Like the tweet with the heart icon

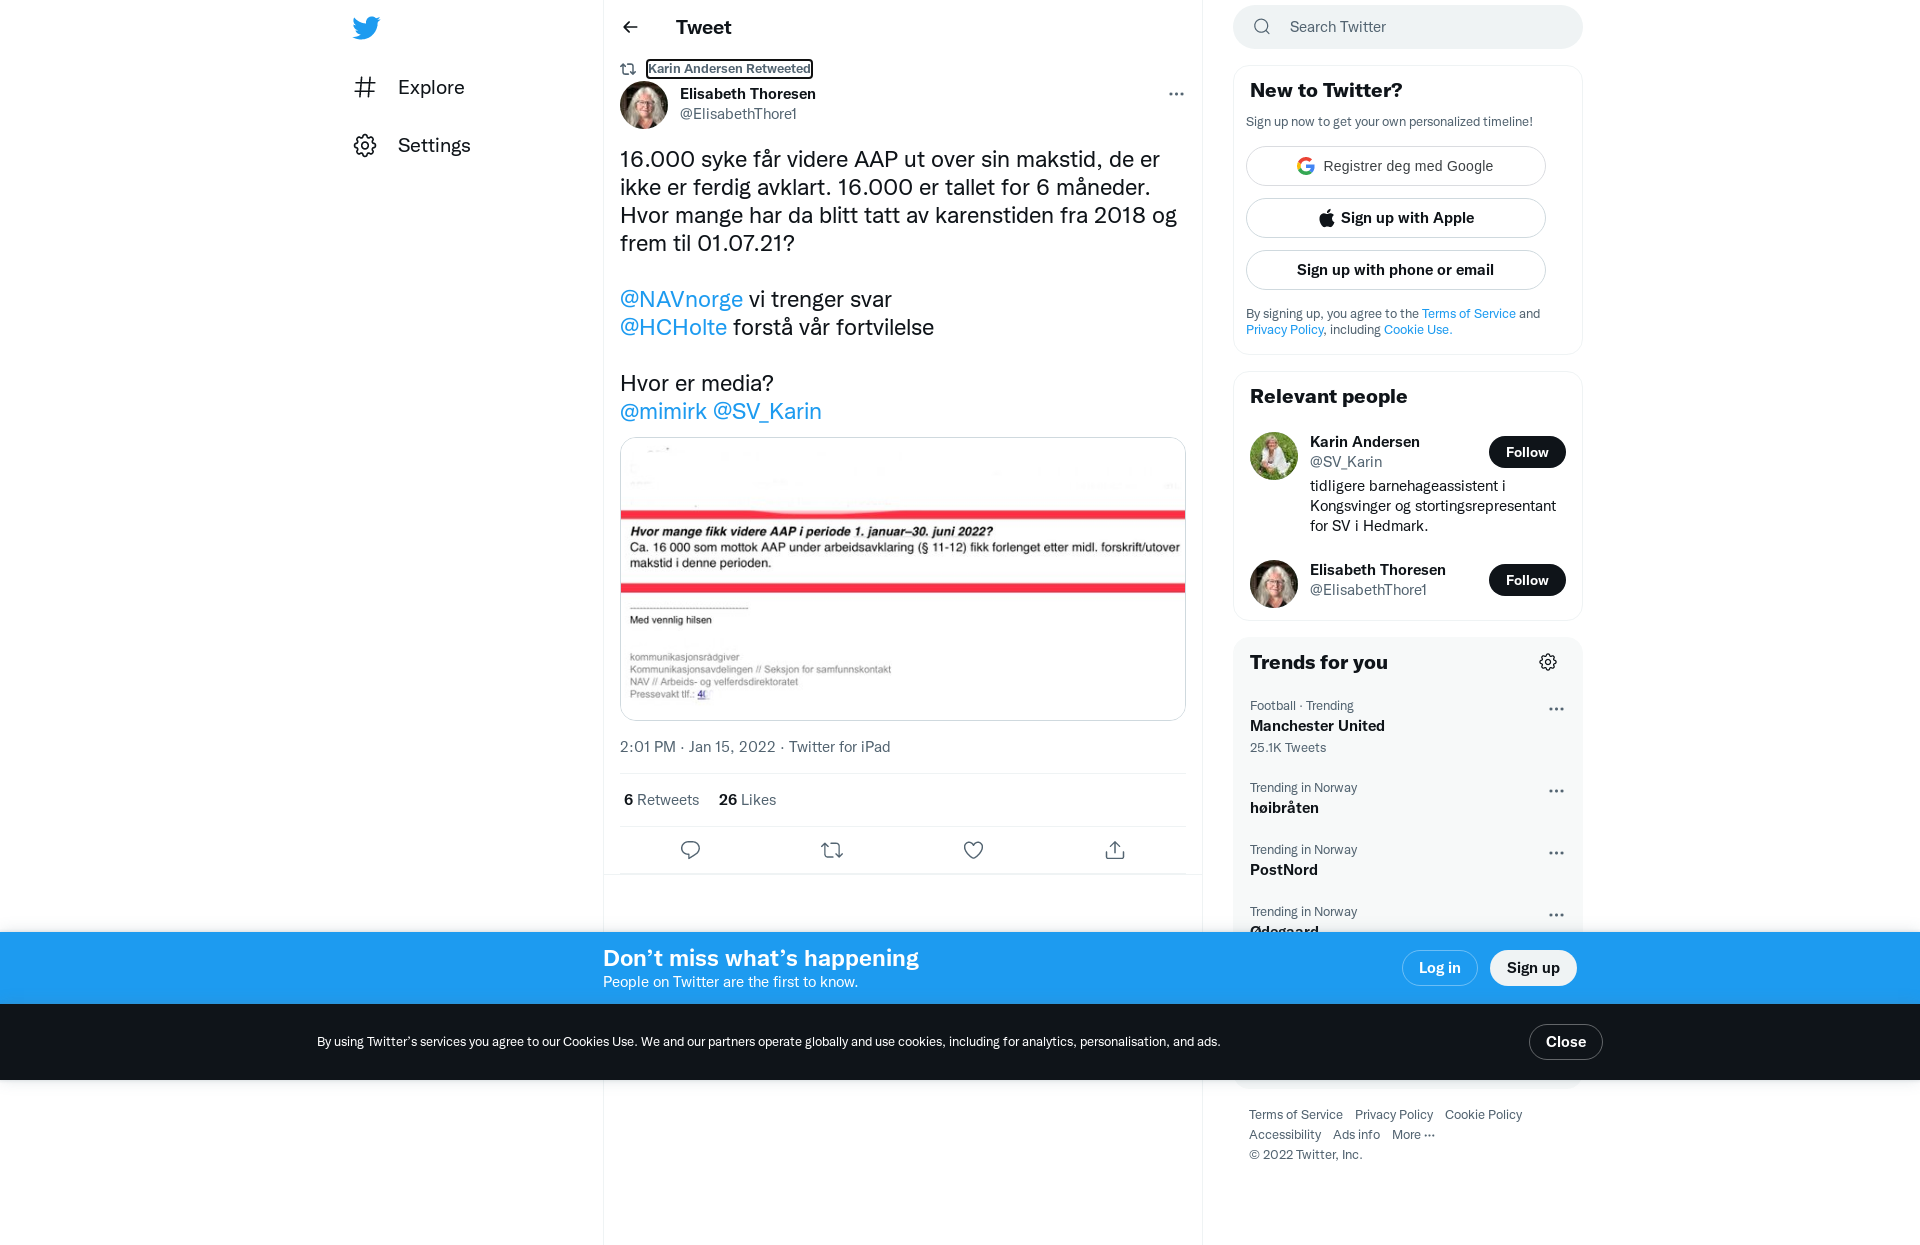[973, 850]
